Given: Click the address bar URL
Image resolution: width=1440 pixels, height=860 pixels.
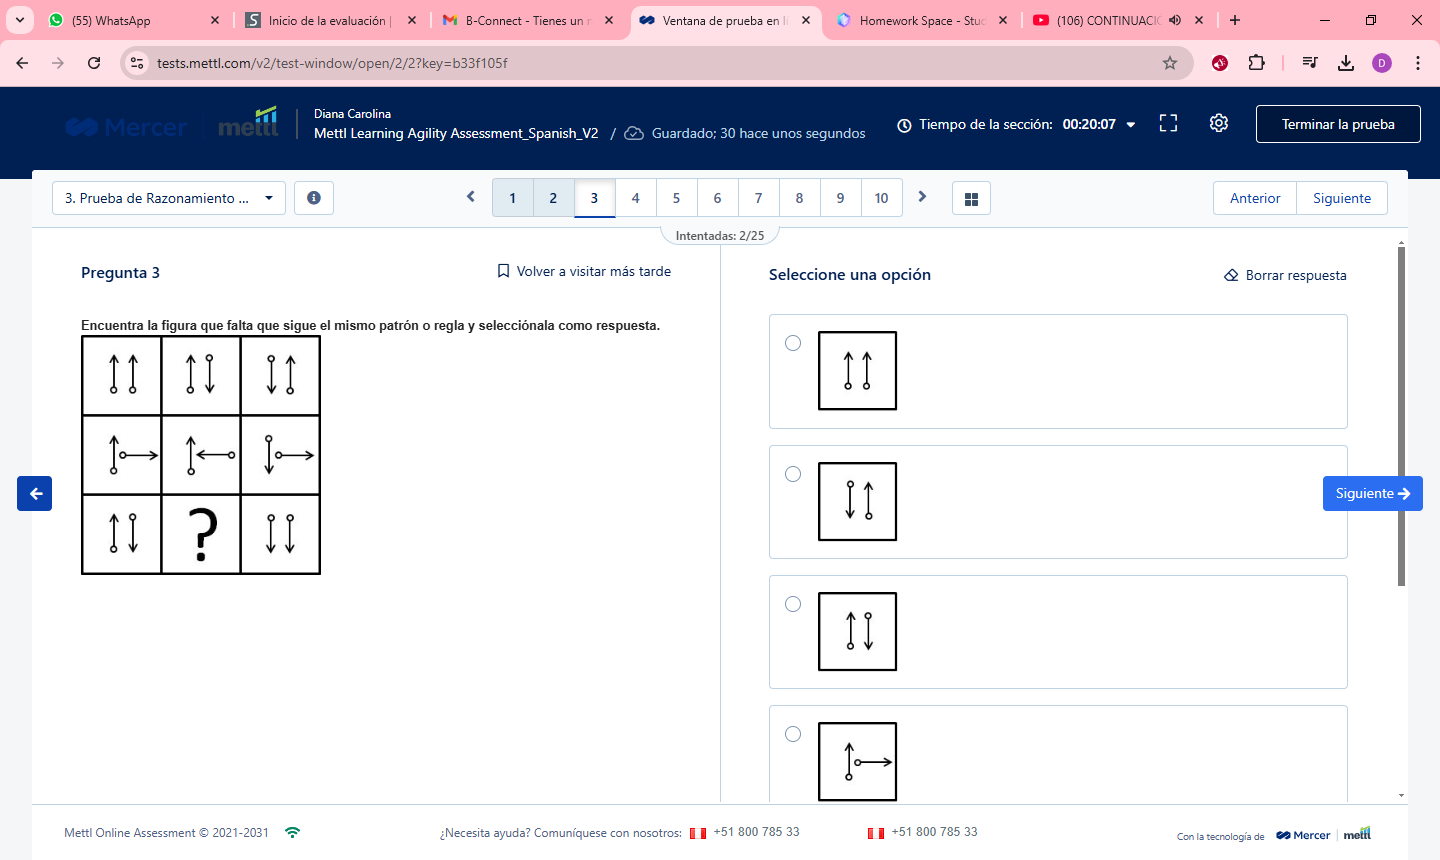Looking at the screenshot, I should [x=332, y=63].
